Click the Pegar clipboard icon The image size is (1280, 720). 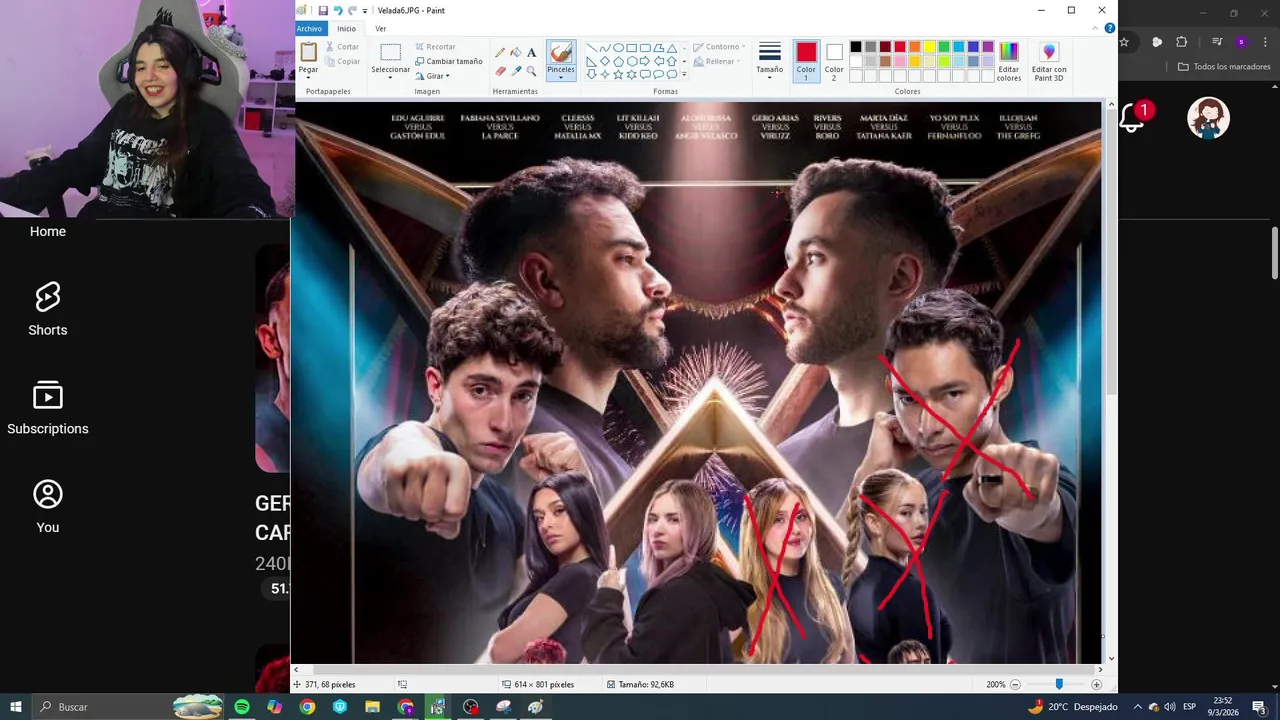(x=309, y=51)
